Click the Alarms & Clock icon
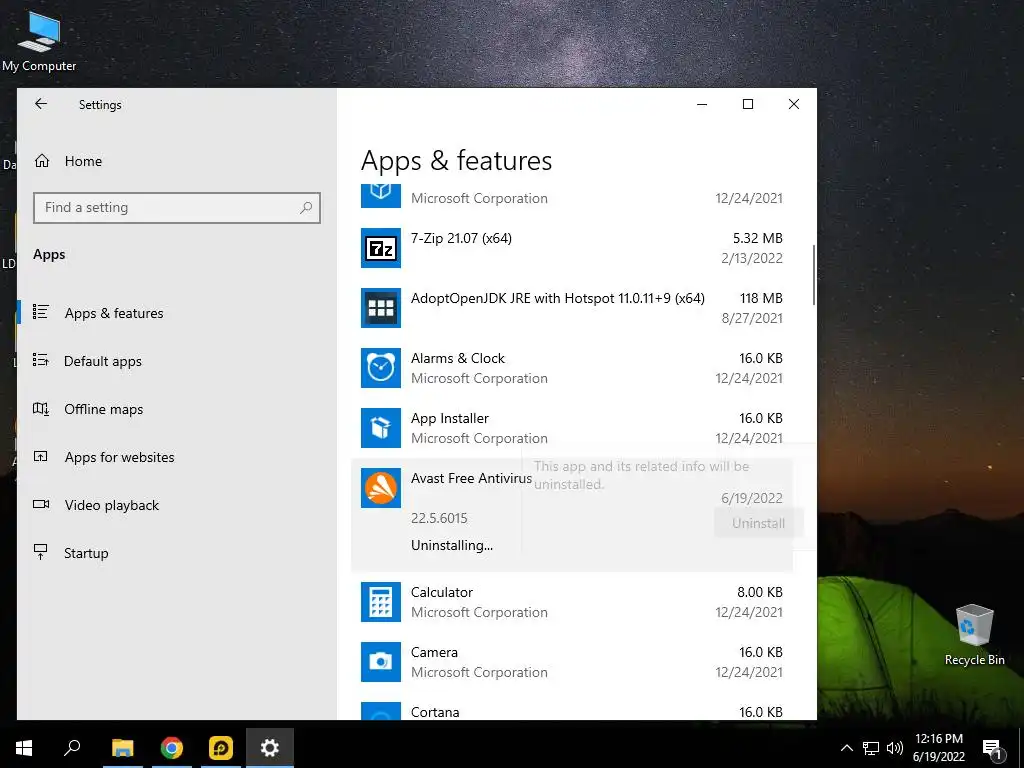This screenshot has width=1024, height=768. (x=381, y=368)
